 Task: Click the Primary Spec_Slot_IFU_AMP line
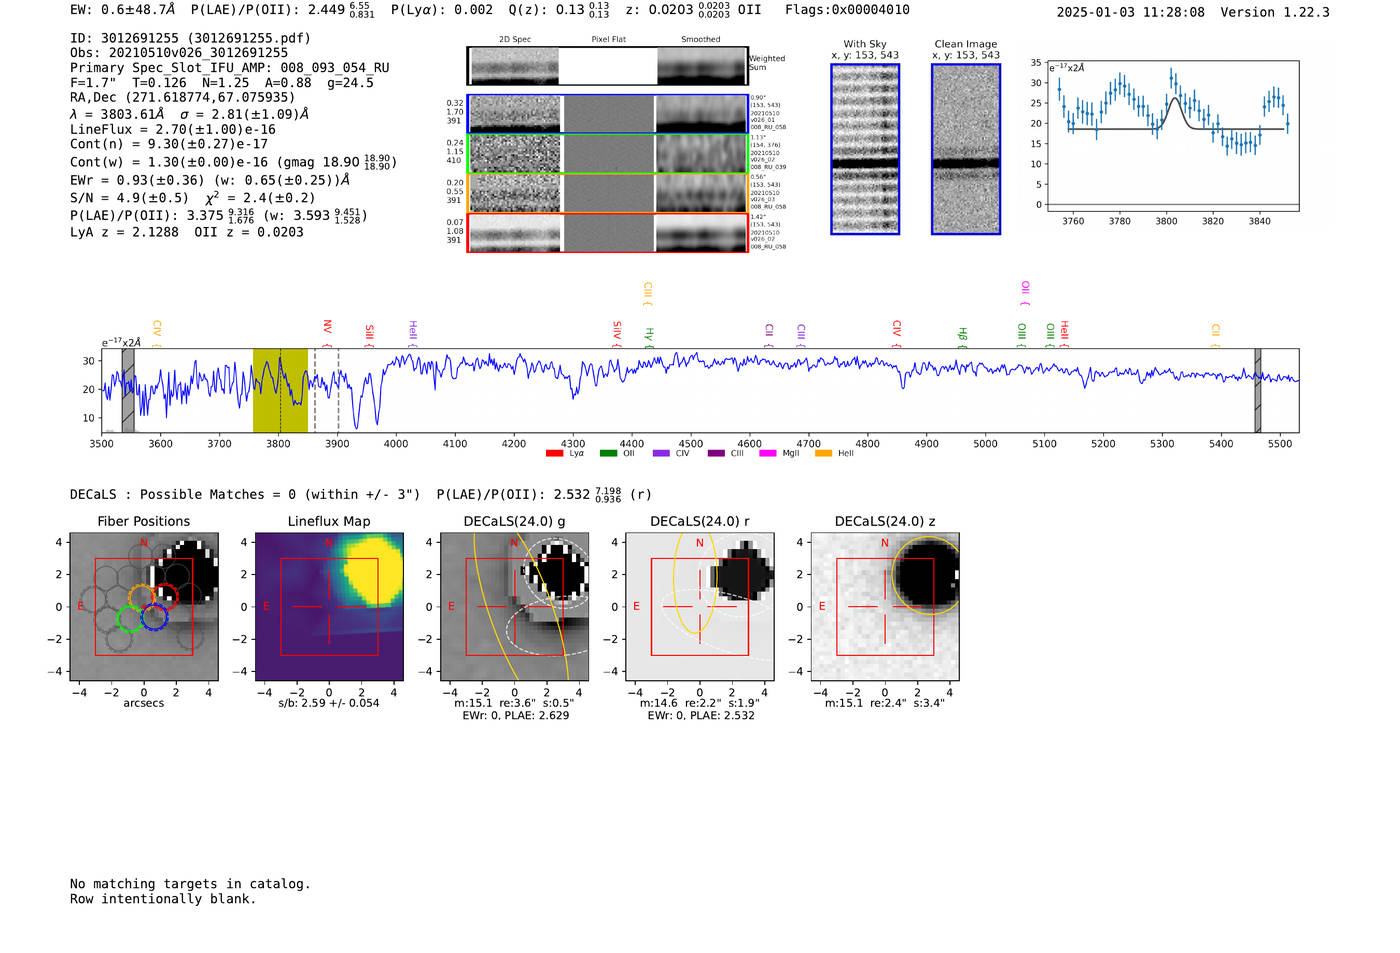230,68
